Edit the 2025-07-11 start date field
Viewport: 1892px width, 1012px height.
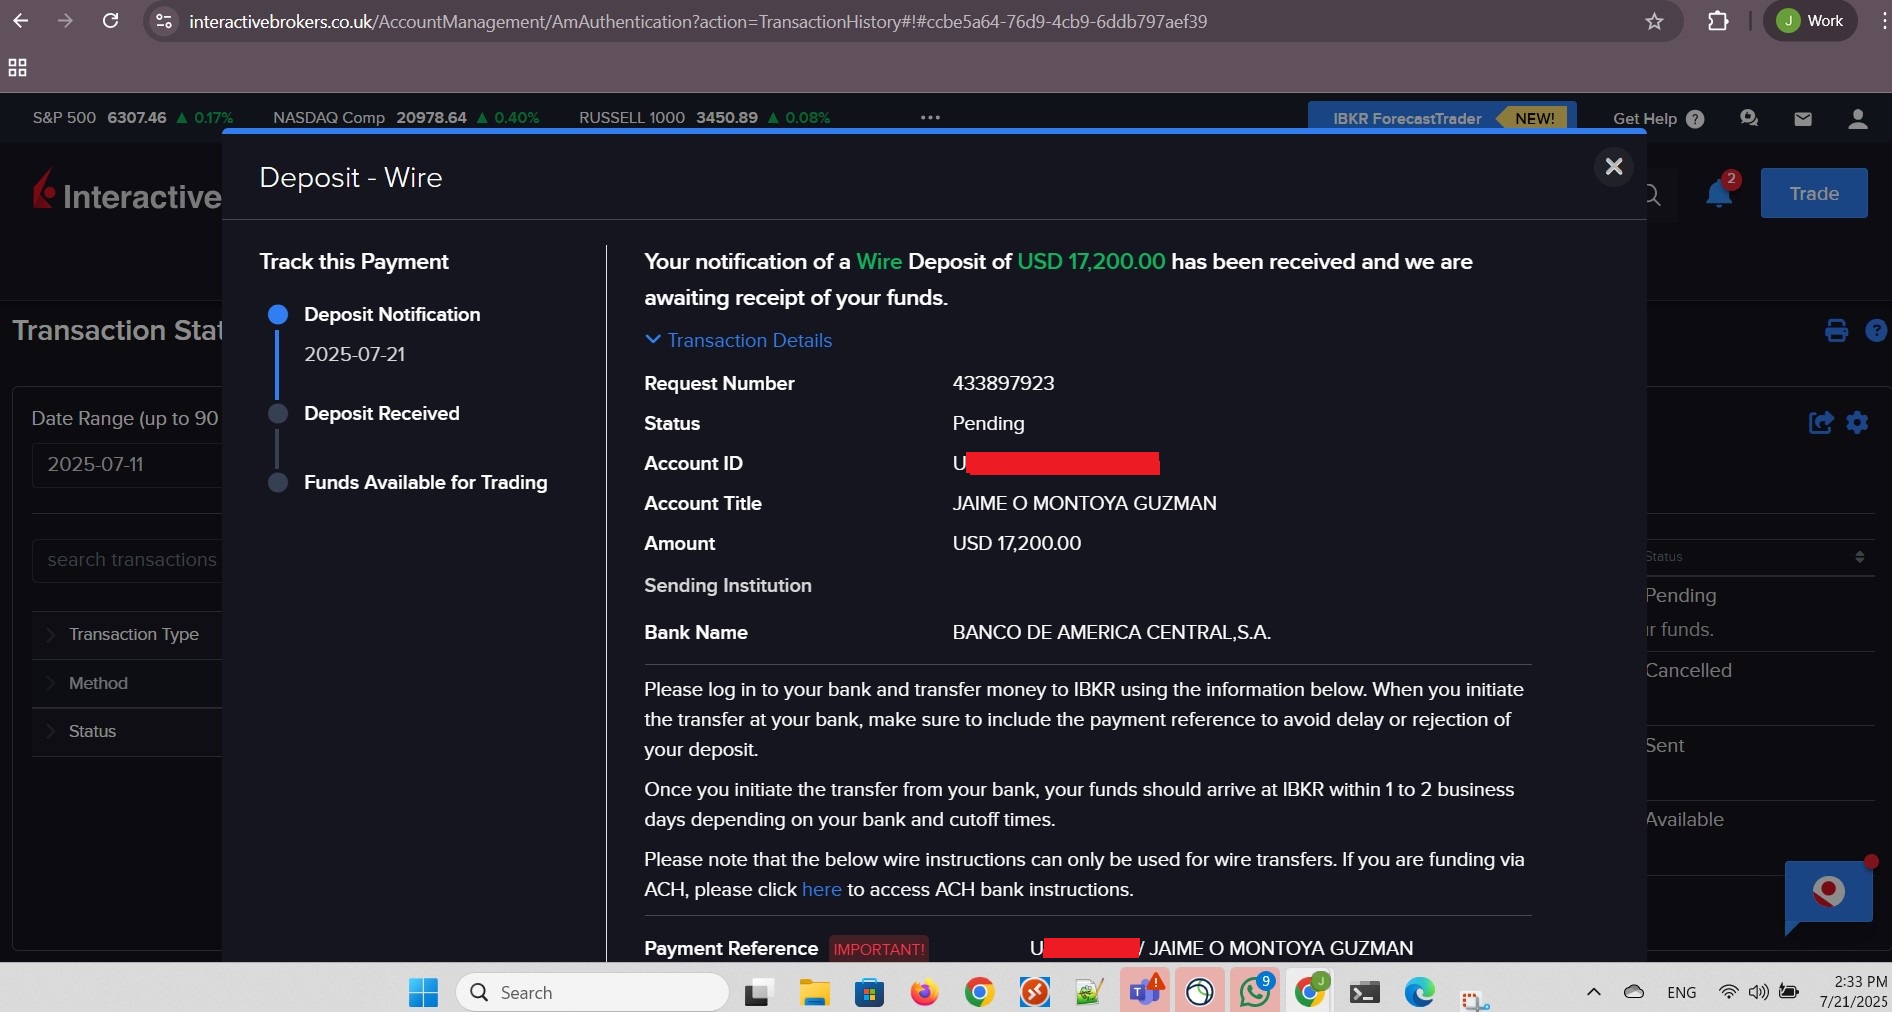(127, 464)
